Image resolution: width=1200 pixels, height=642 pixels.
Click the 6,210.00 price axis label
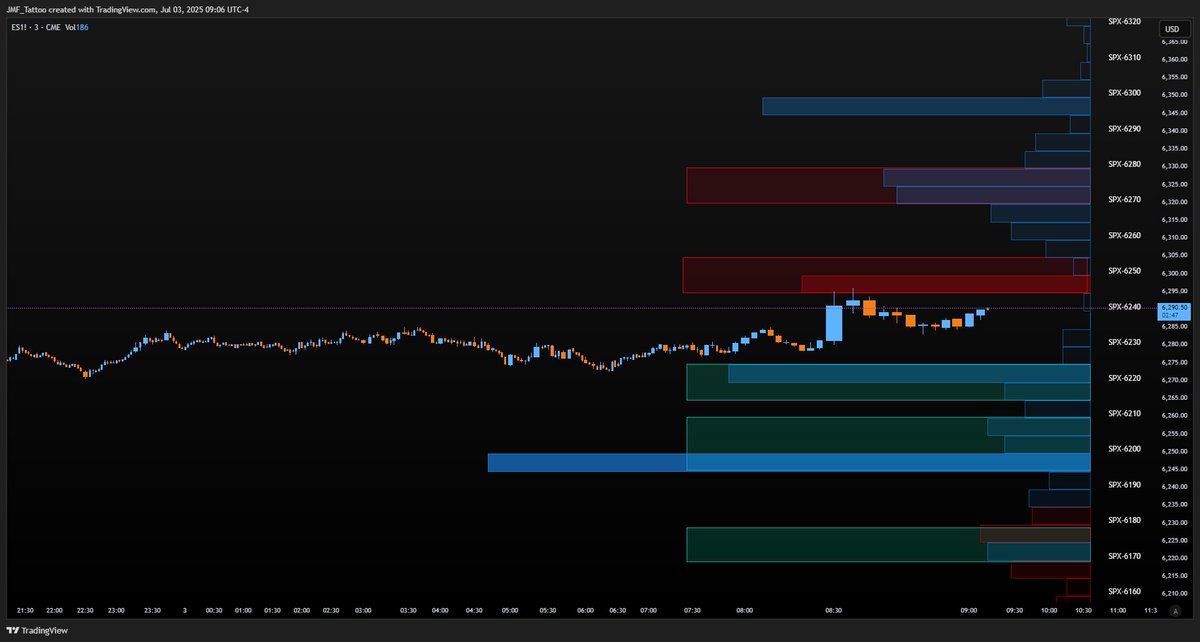click(1174, 593)
